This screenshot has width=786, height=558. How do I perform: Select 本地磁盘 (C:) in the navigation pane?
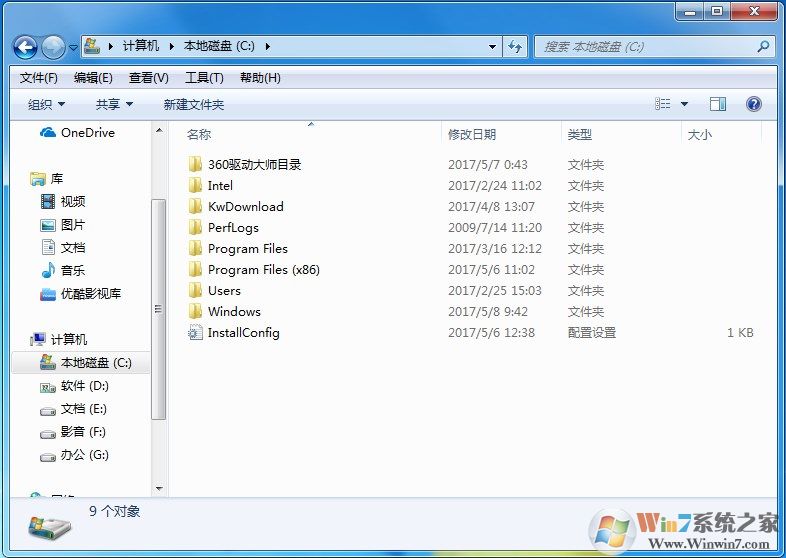click(x=81, y=362)
